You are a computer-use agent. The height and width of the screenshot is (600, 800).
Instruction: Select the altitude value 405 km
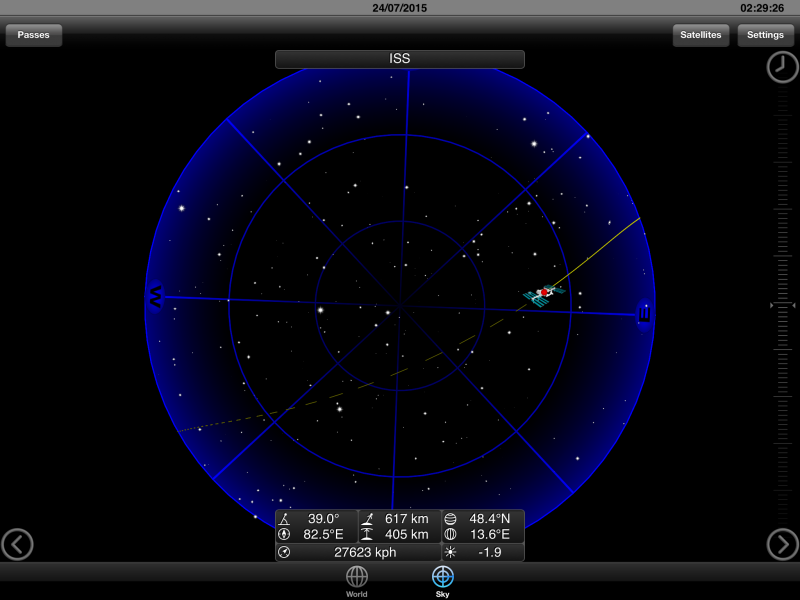(407, 534)
